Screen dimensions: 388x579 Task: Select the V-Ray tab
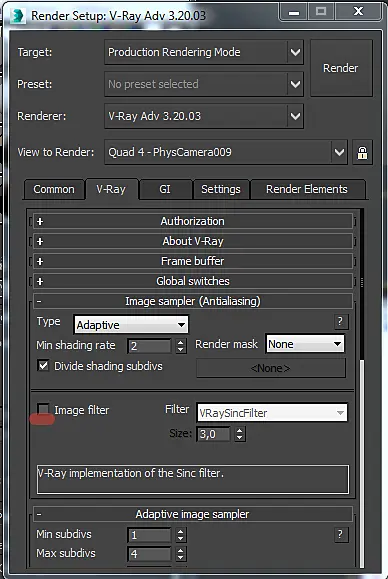(x=111, y=189)
